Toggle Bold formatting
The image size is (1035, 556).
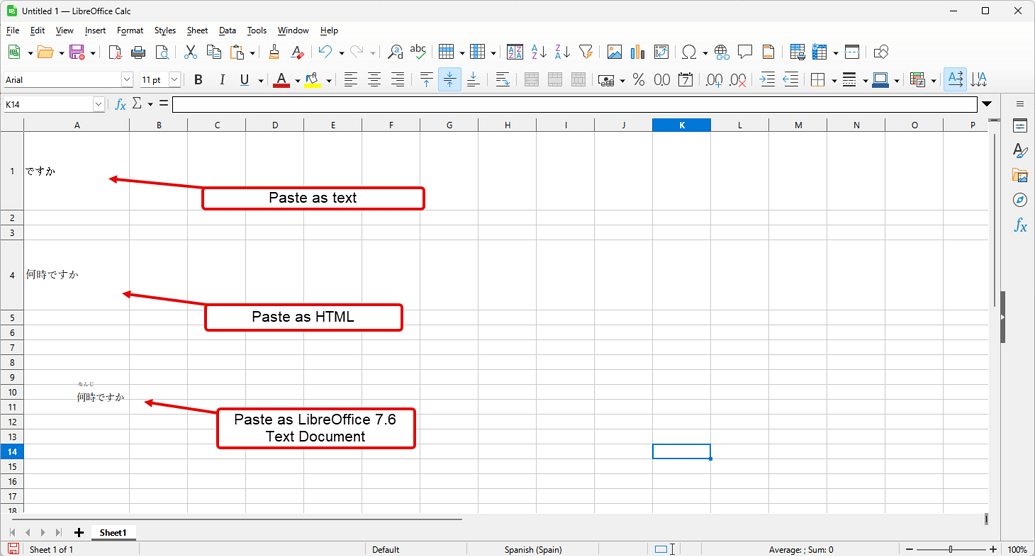click(x=198, y=80)
